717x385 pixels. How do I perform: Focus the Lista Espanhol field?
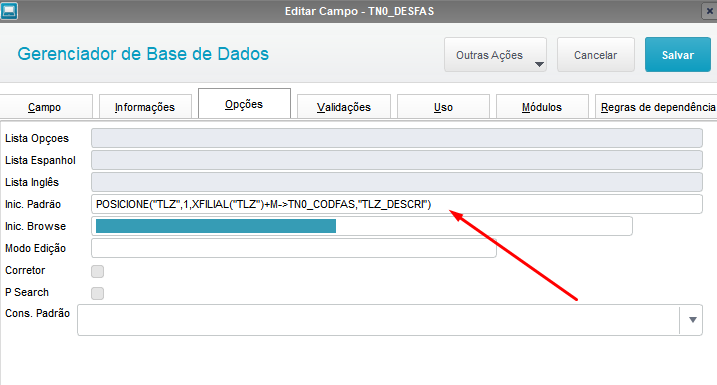[396, 160]
